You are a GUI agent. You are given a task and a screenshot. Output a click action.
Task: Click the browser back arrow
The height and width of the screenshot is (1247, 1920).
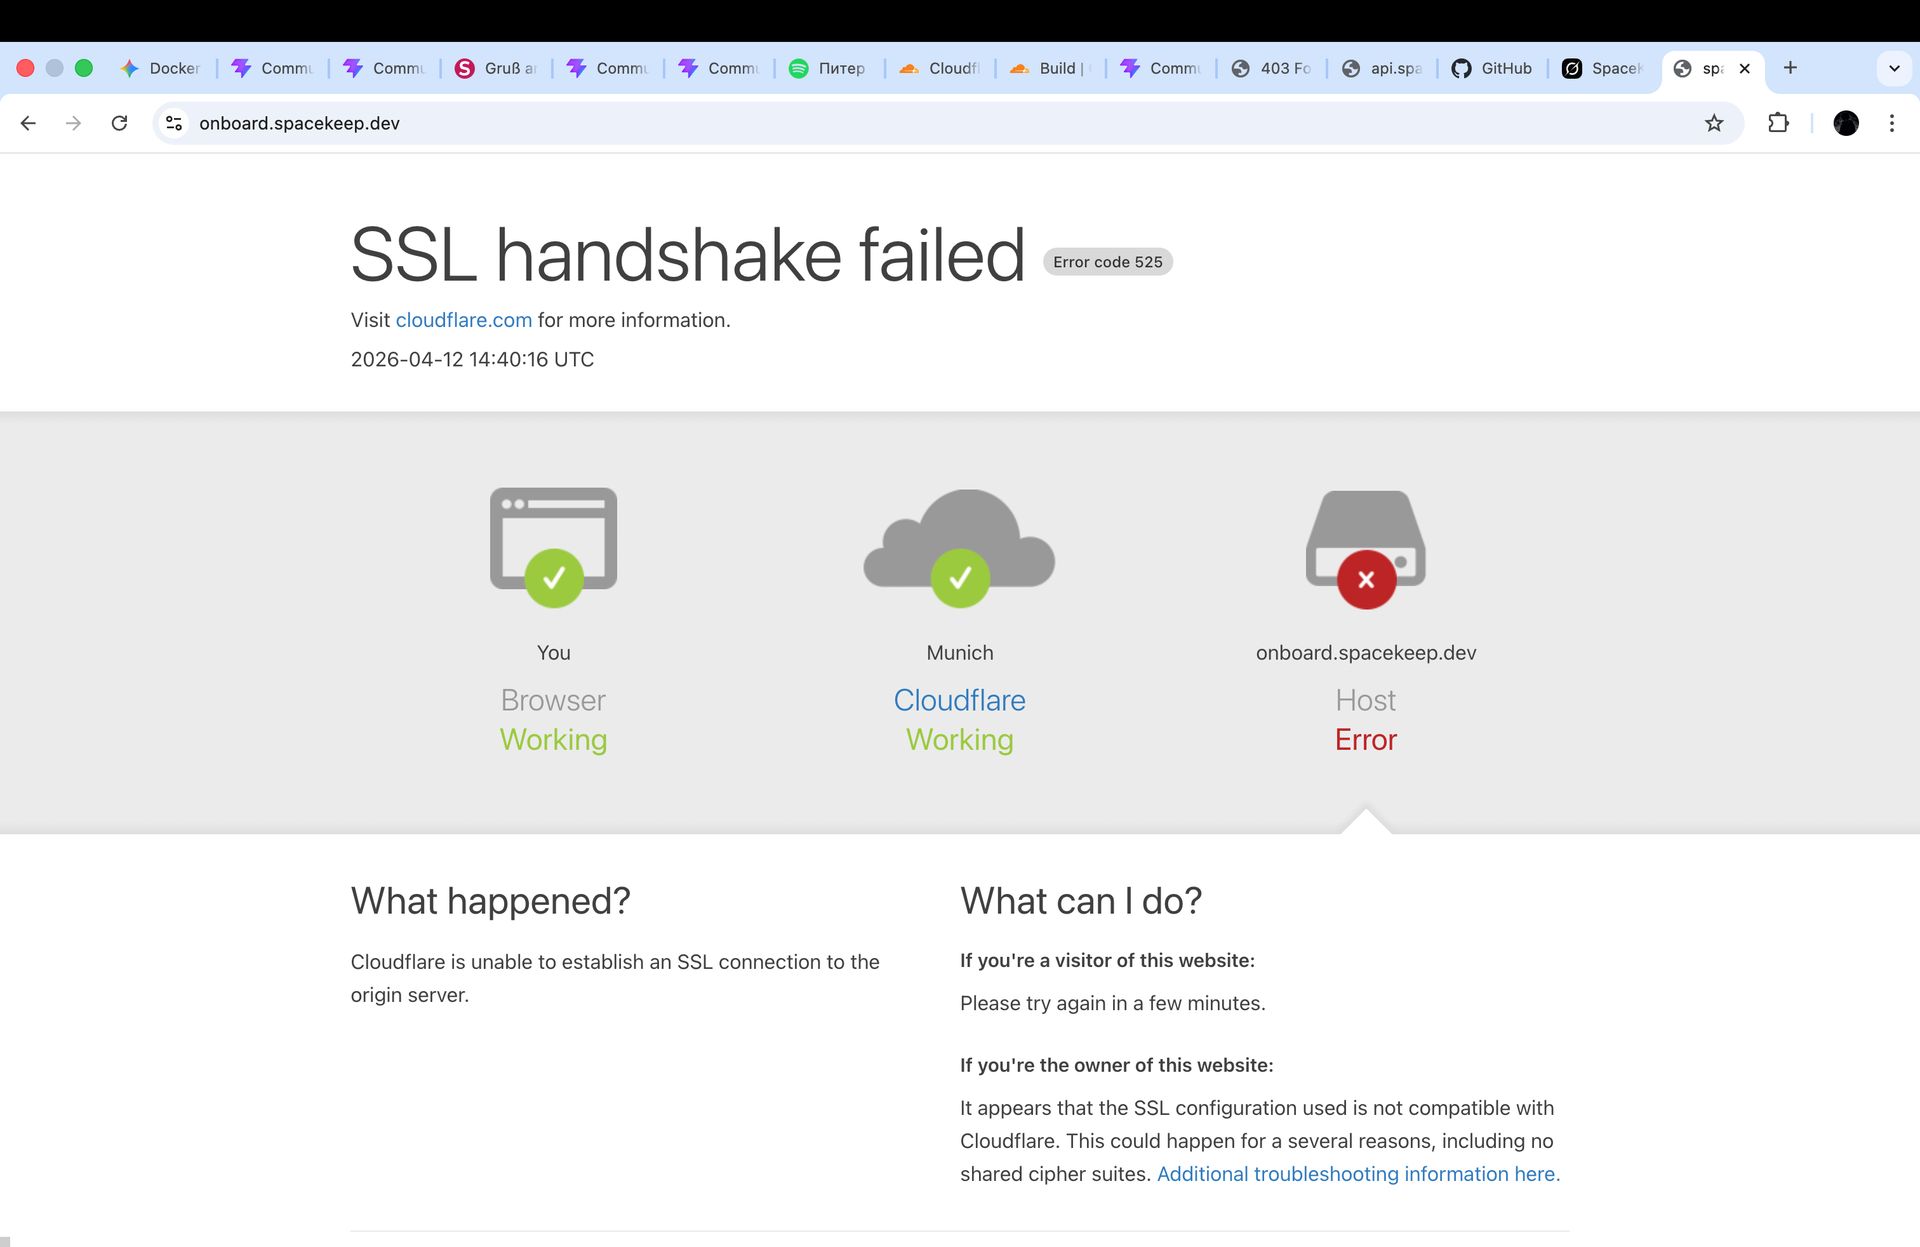[x=28, y=123]
